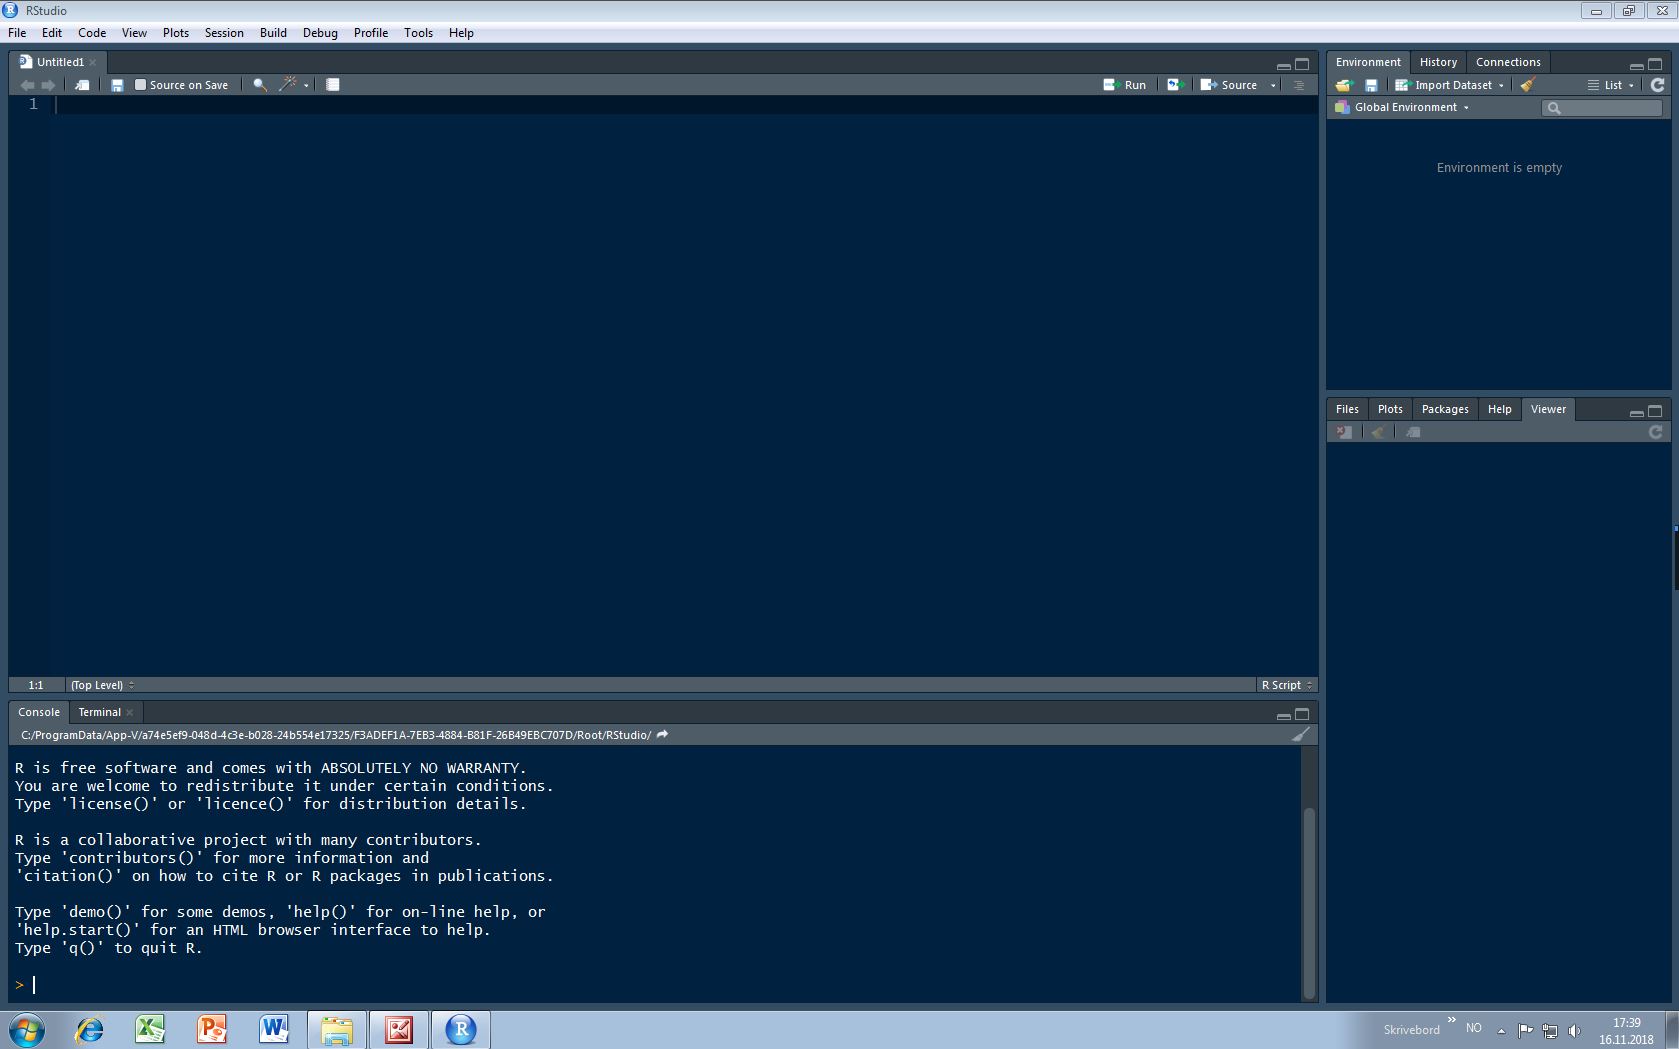The width and height of the screenshot is (1679, 1049).
Task: View current working directory arrow icon
Action: (x=662, y=735)
